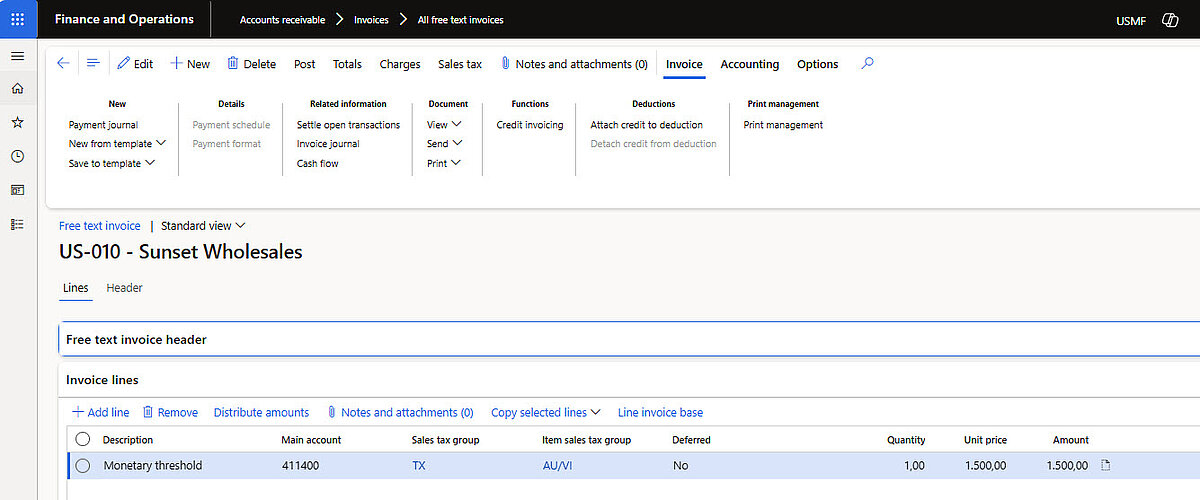
Task: Open Modules list icon in sidebar
Action: pos(17,224)
